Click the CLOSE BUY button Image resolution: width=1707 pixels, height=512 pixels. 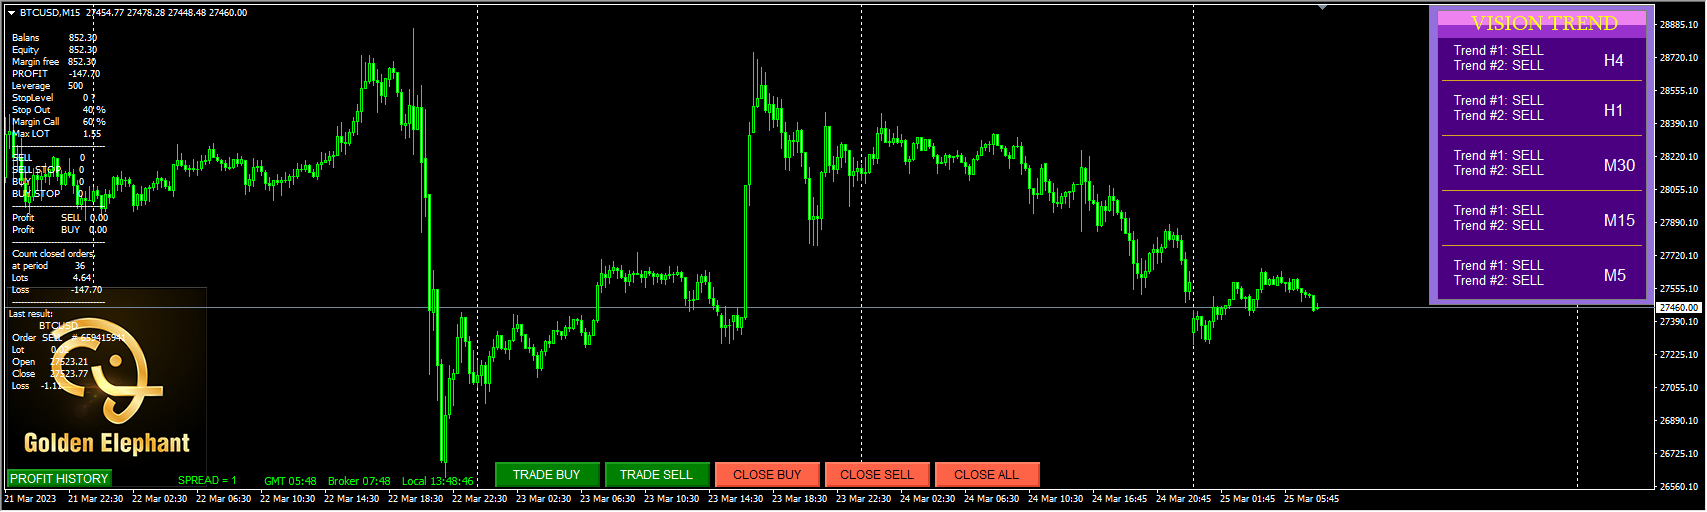coord(767,475)
